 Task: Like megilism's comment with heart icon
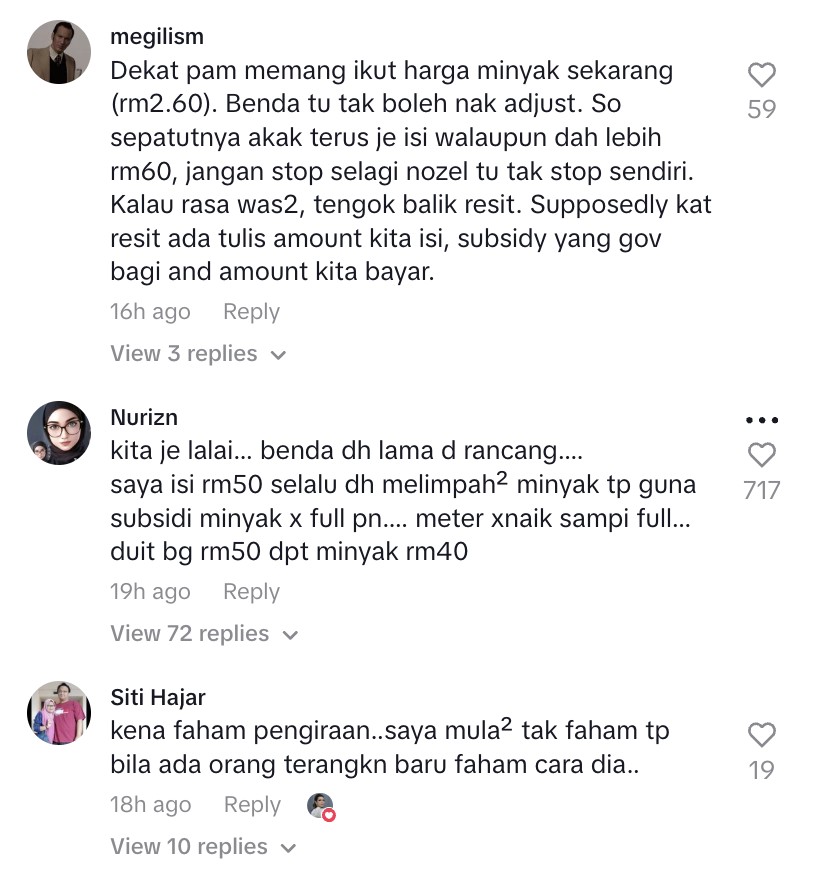pyautogui.click(x=761, y=75)
